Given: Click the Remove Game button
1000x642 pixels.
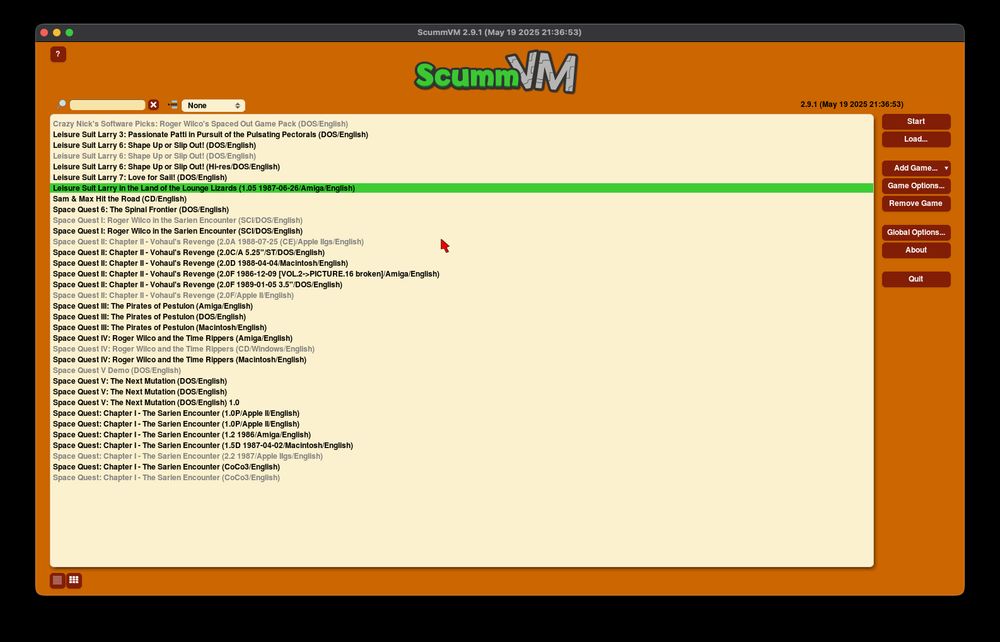Looking at the screenshot, I should (916, 203).
